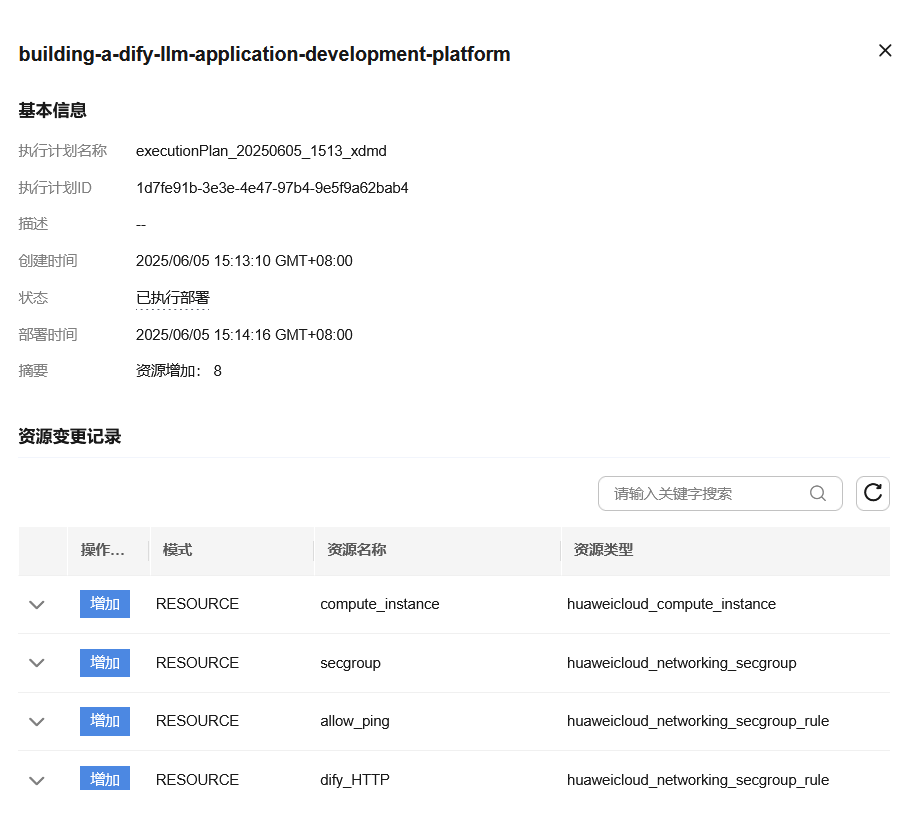The width and height of the screenshot is (906, 821).
Task: Click the building-a-dify-llm-application-development-platform title
Action: click(x=265, y=54)
